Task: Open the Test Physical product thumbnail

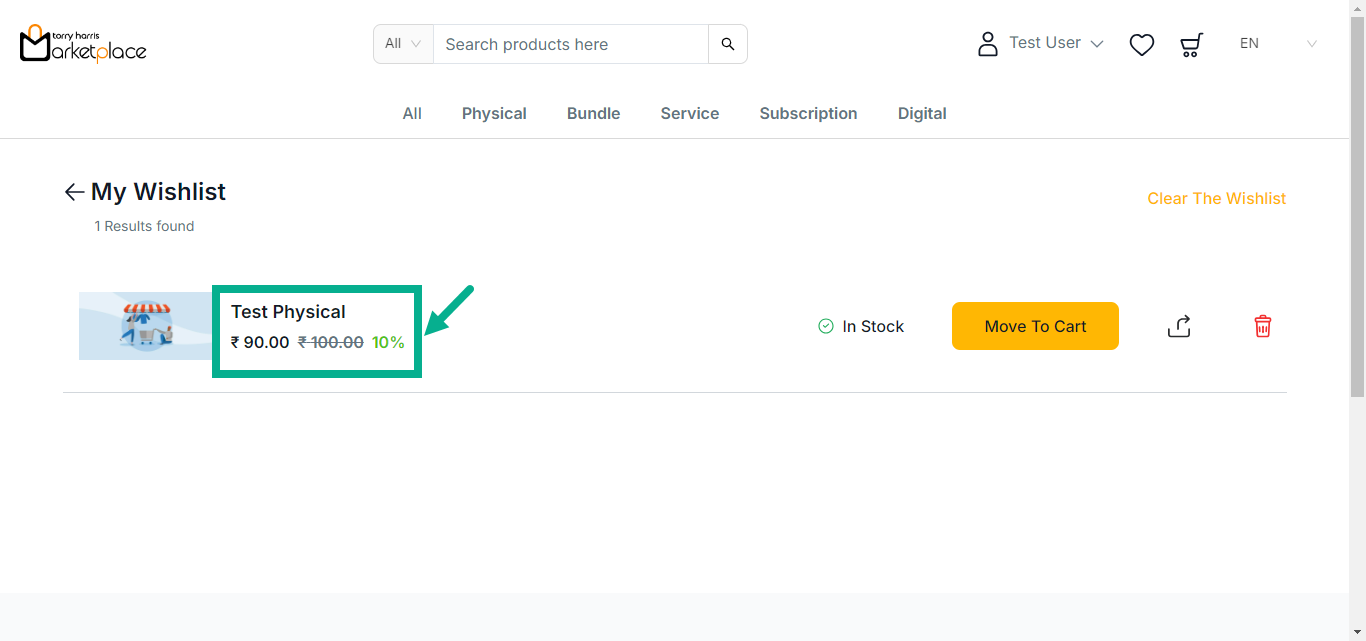Action: coord(146,326)
